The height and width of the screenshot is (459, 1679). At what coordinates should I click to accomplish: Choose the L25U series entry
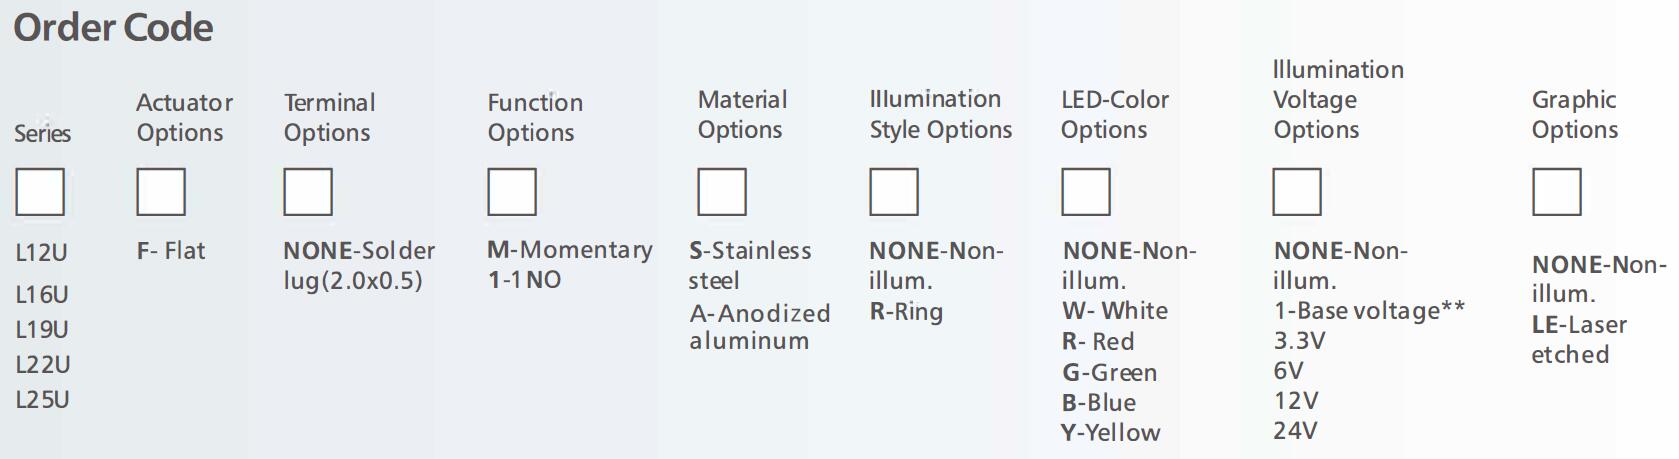coord(42,400)
